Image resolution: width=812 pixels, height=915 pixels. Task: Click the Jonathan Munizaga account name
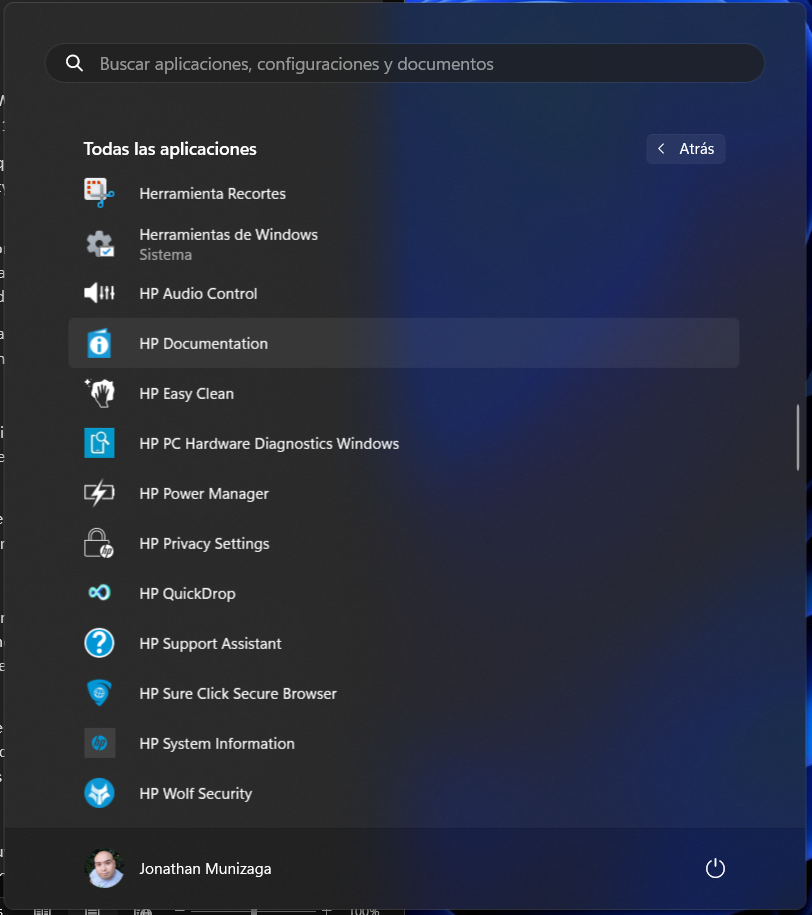205,869
